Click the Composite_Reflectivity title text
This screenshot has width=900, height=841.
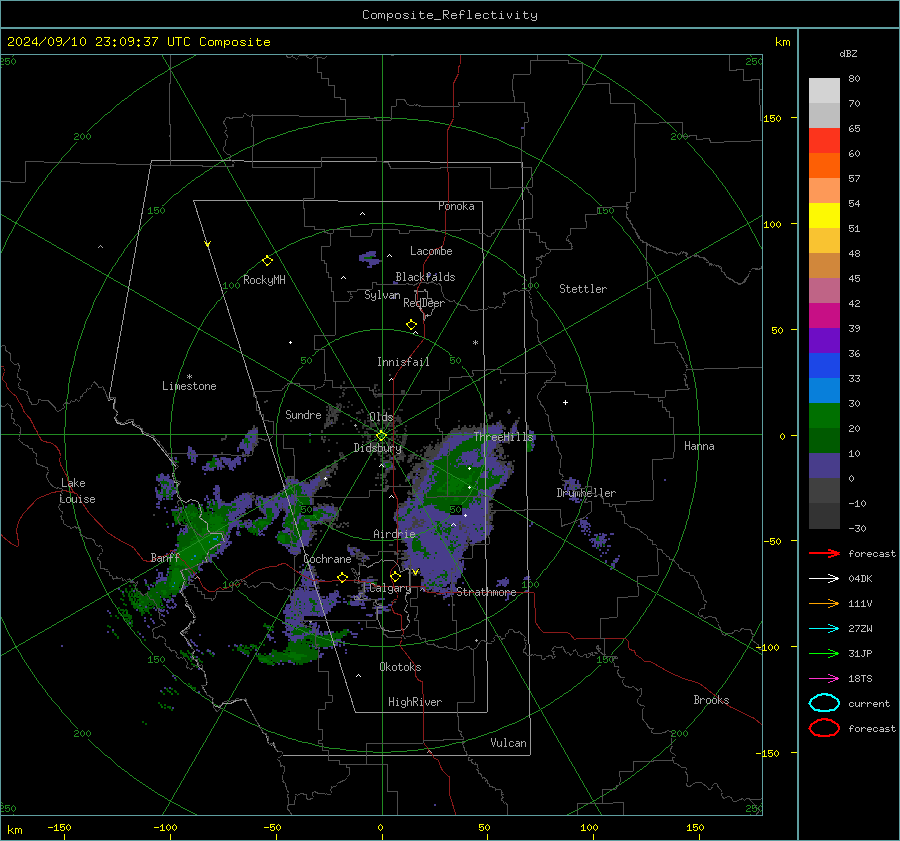click(450, 15)
